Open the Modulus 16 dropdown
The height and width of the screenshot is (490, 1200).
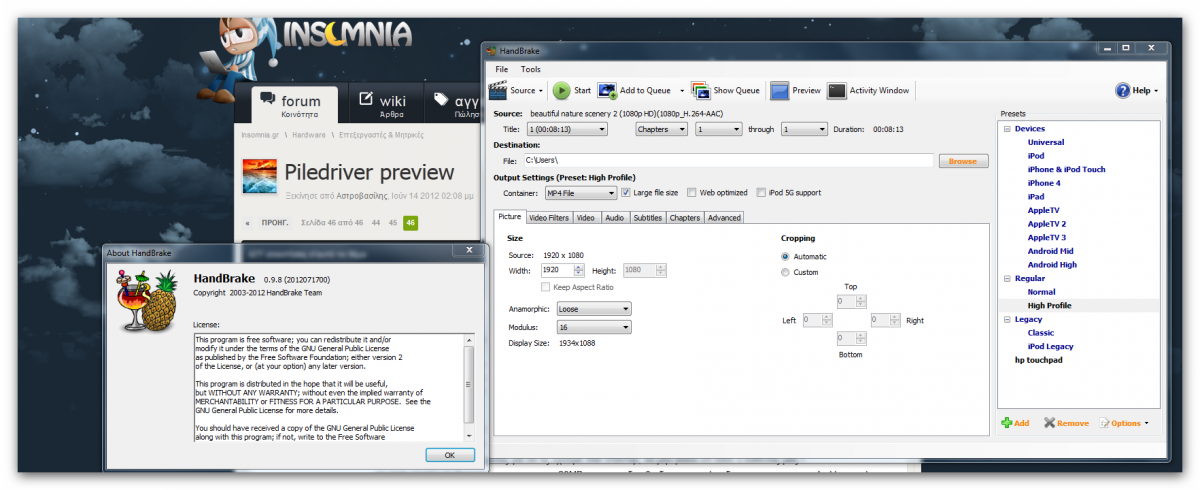[594, 327]
